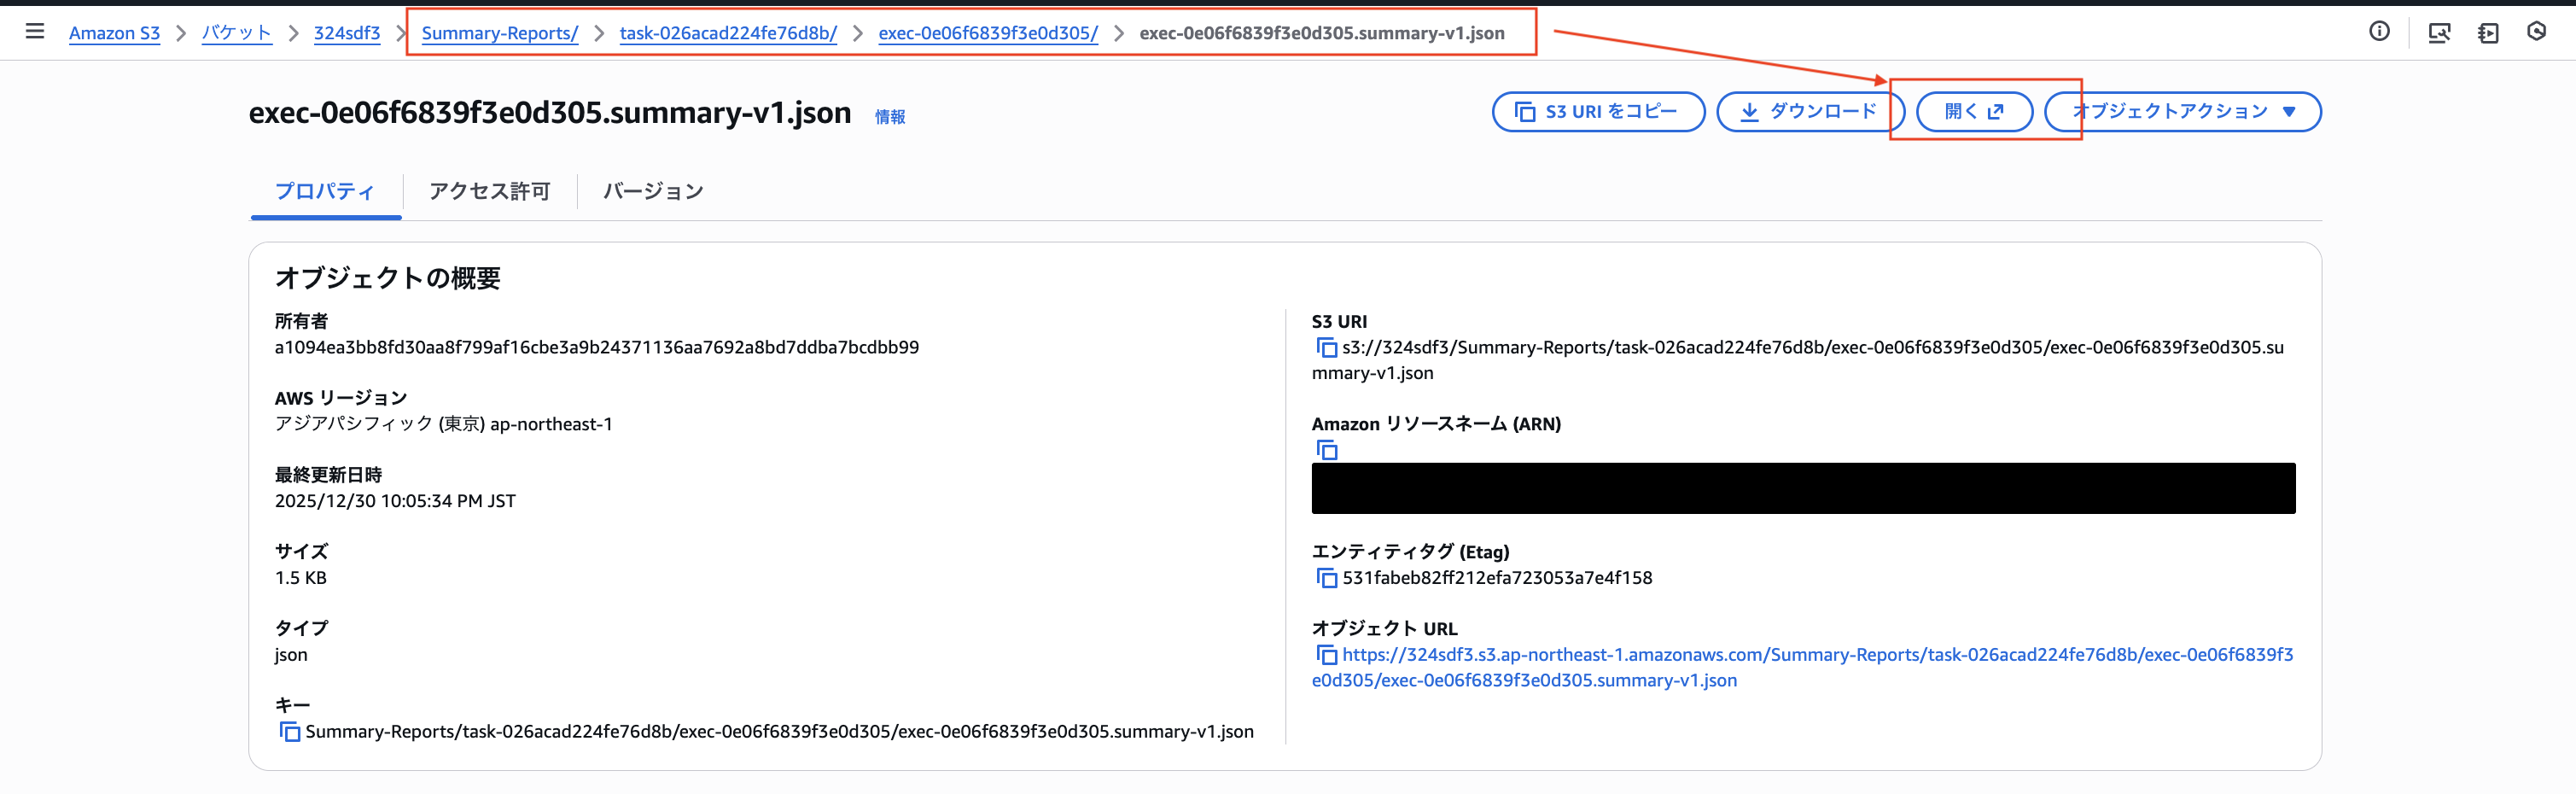Copy the S3 URI with the adjacent copy icon
This screenshot has height=794, width=2576.
(1328, 347)
